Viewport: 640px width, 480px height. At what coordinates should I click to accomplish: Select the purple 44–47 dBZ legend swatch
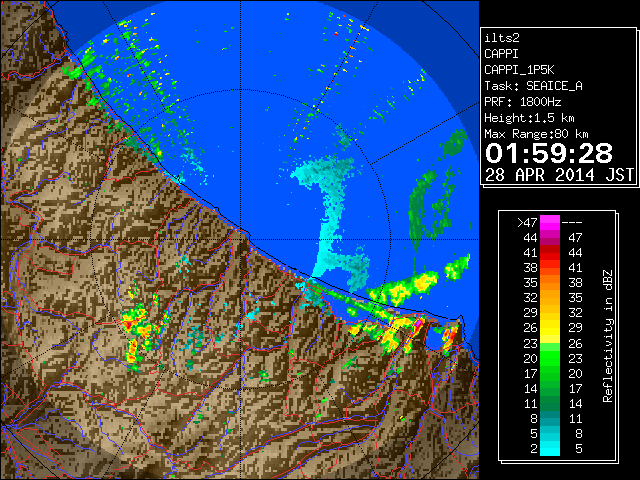coord(550,238)
